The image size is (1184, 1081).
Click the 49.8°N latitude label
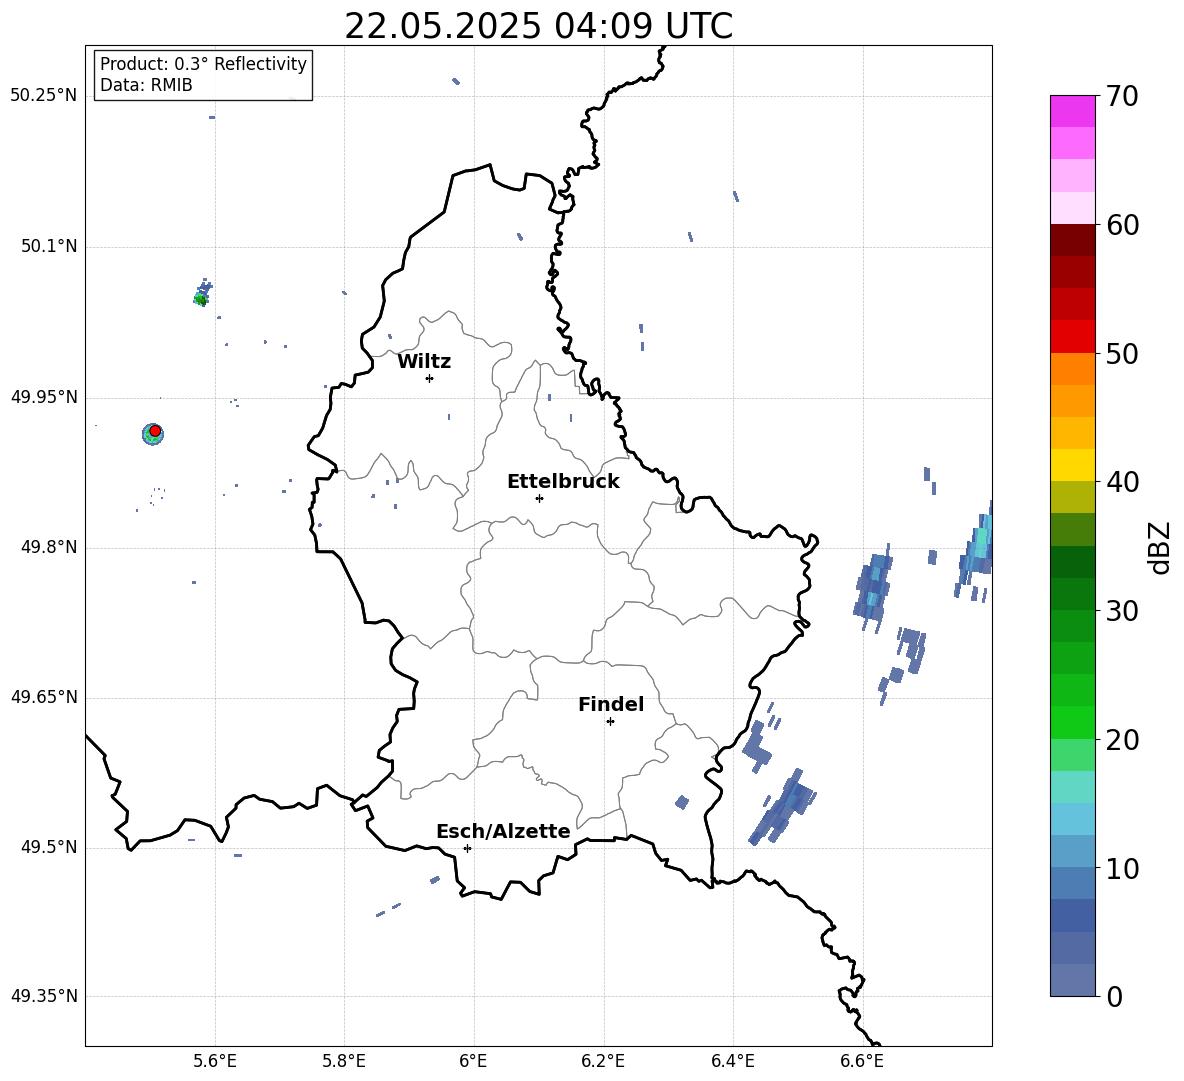tap(48, 547)
